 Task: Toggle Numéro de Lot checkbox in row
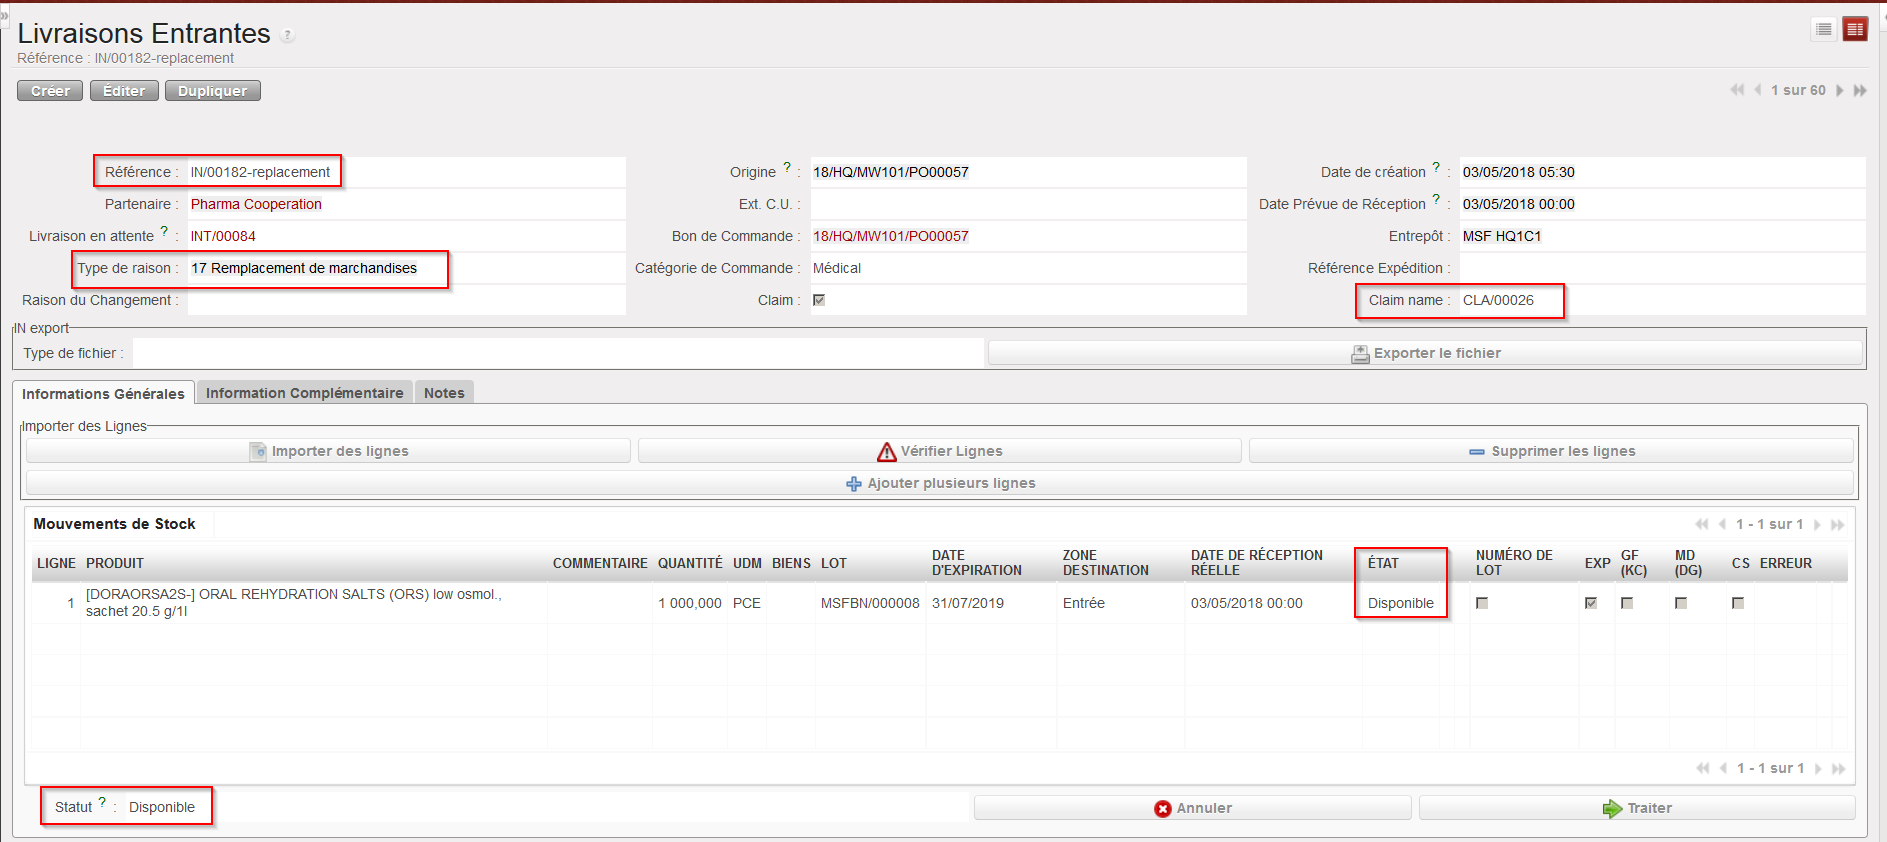pos(1482,603)
